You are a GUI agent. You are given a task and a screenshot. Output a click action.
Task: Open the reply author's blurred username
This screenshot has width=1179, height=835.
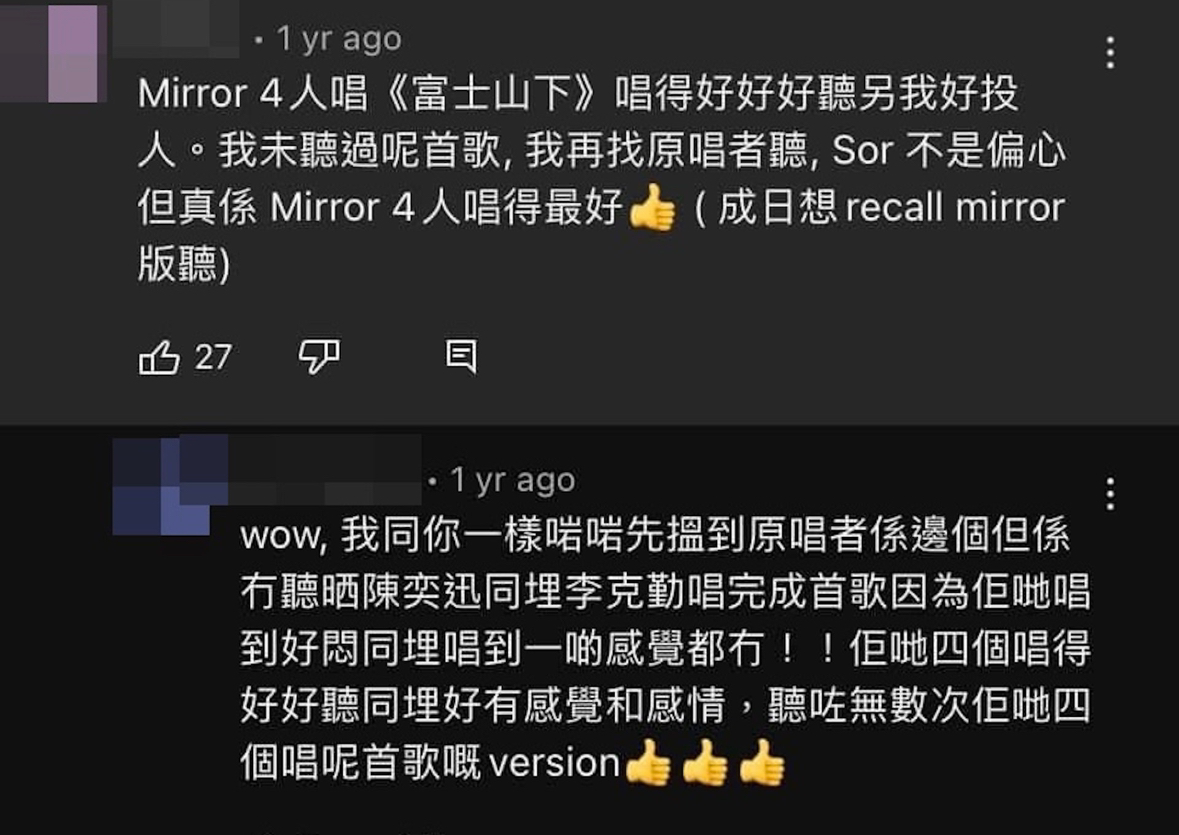pyautogui.click(x=325, y=471)
